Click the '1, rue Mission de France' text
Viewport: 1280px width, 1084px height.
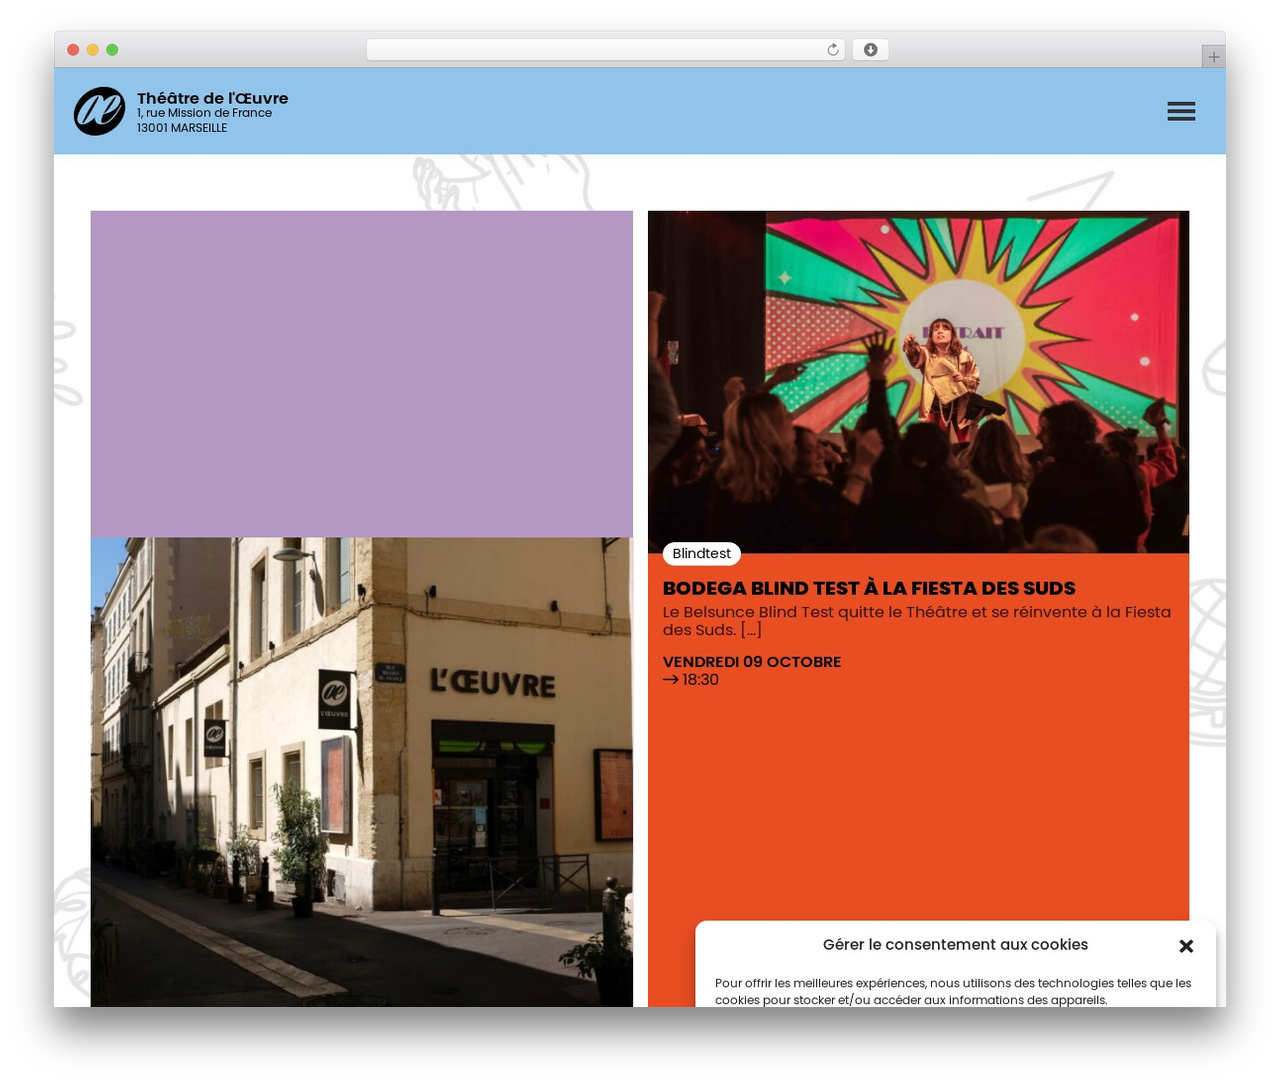tap(204, 113)
